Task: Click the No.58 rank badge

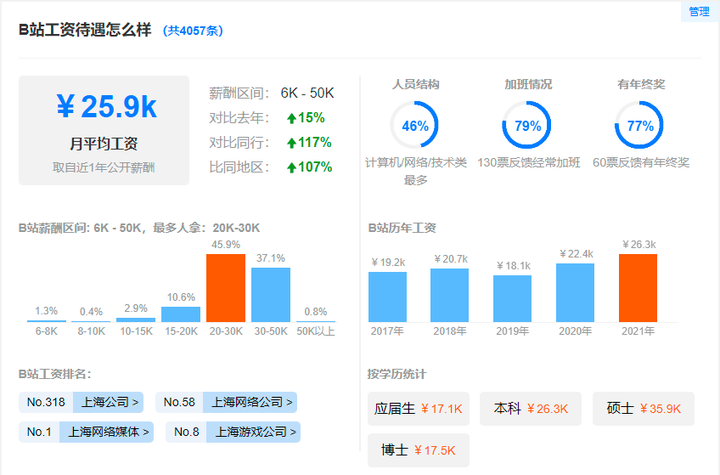Action: coord(179,402)
